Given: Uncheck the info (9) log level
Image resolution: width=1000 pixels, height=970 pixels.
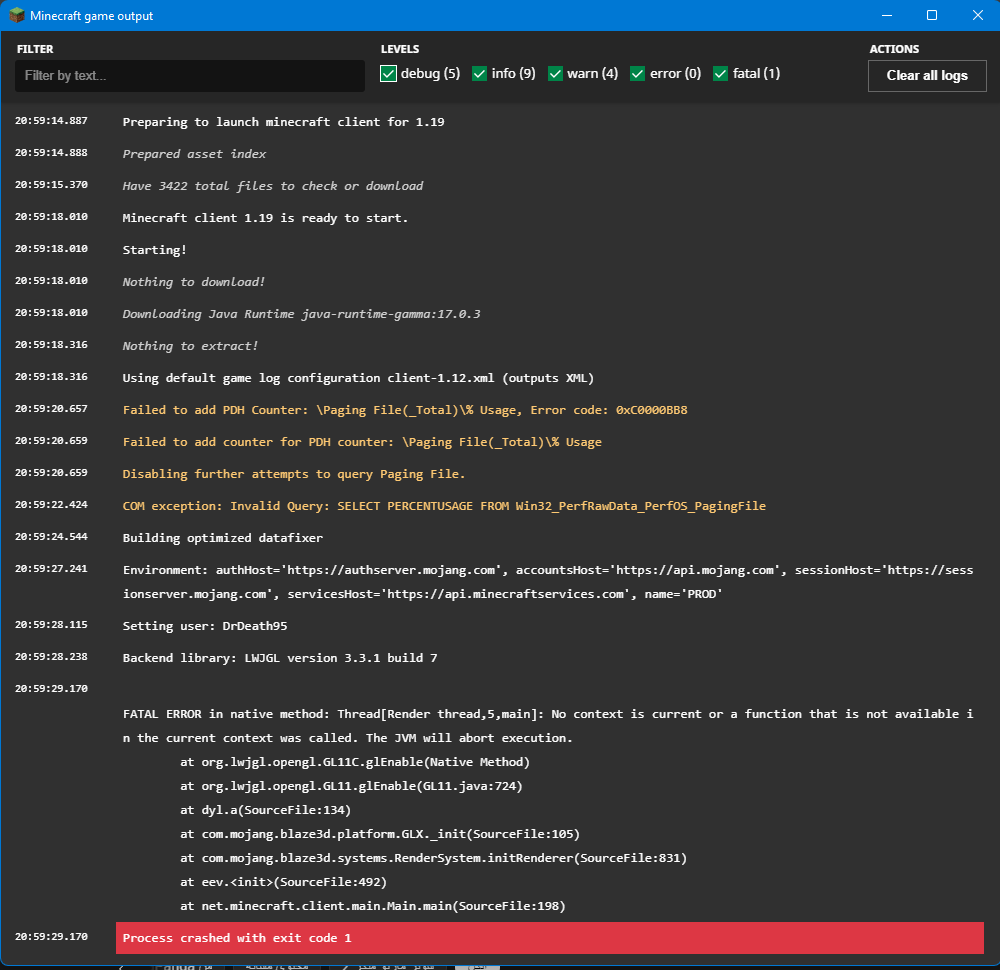Looking at the screenshot, I should [x=480, y=74].
